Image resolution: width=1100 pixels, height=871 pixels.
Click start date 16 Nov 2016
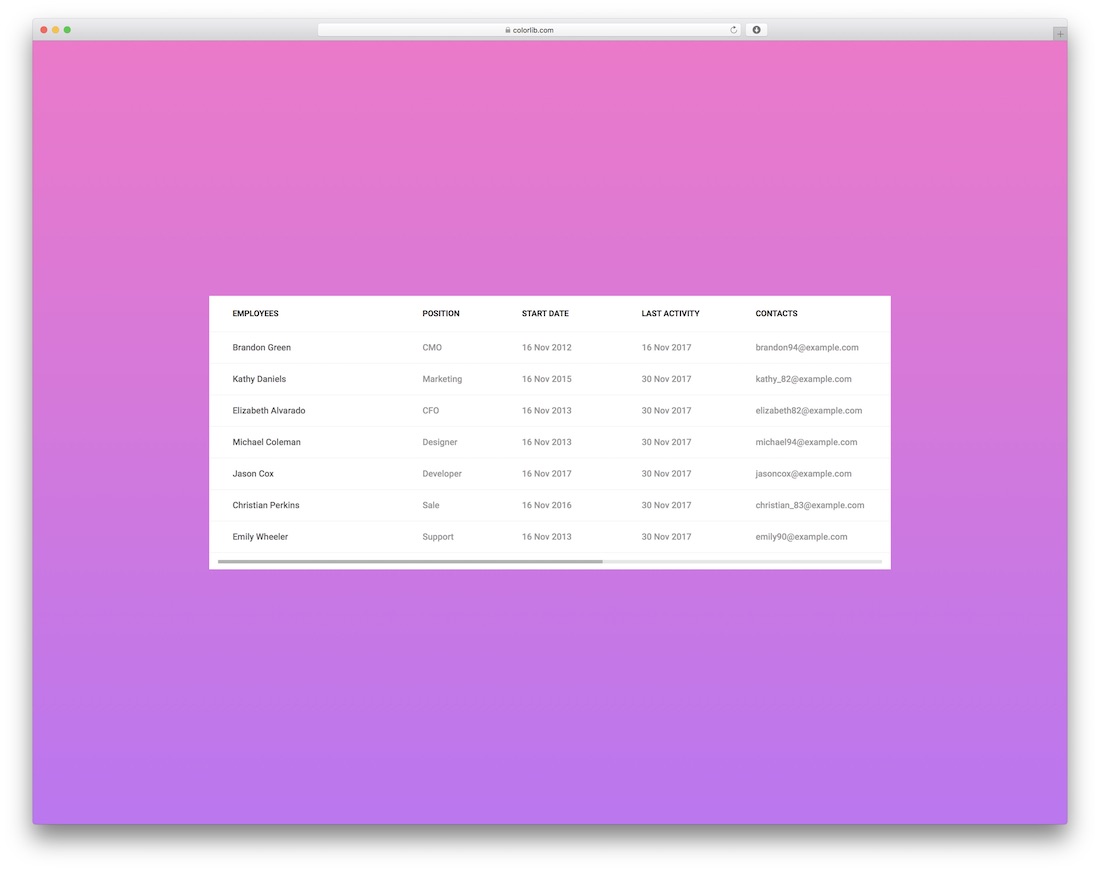coord(546,506)
